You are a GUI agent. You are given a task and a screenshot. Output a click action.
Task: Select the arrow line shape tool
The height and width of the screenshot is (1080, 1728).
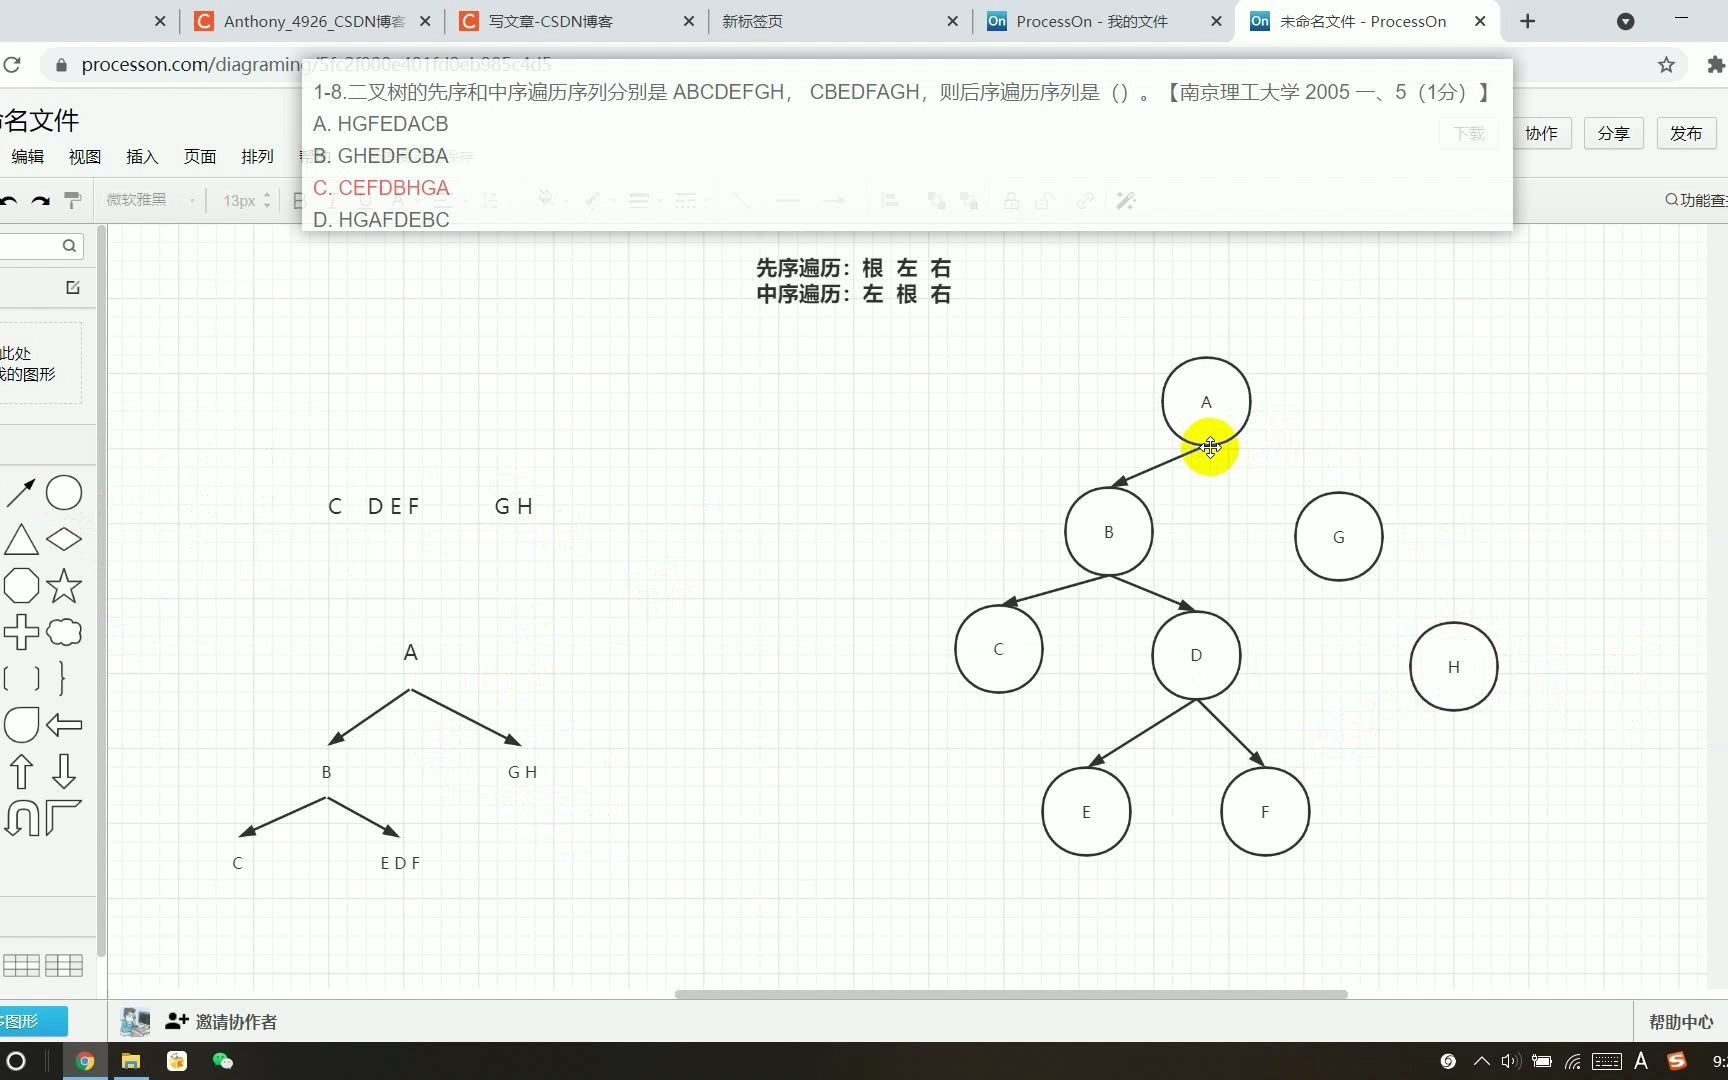pyautogui.click(x=21, y=493)
